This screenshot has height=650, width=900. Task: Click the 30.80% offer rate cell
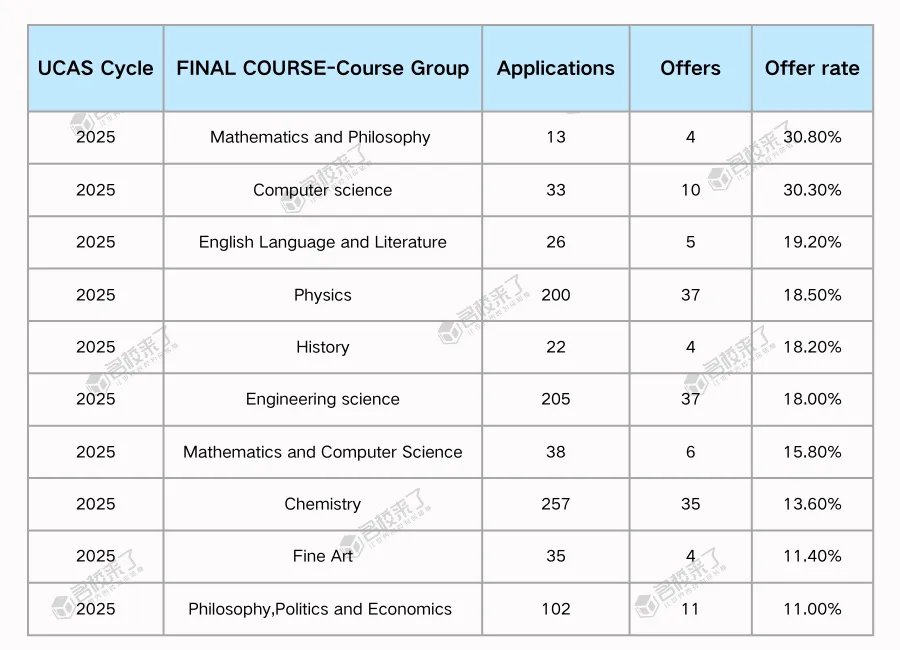click(x=812, y=138)
